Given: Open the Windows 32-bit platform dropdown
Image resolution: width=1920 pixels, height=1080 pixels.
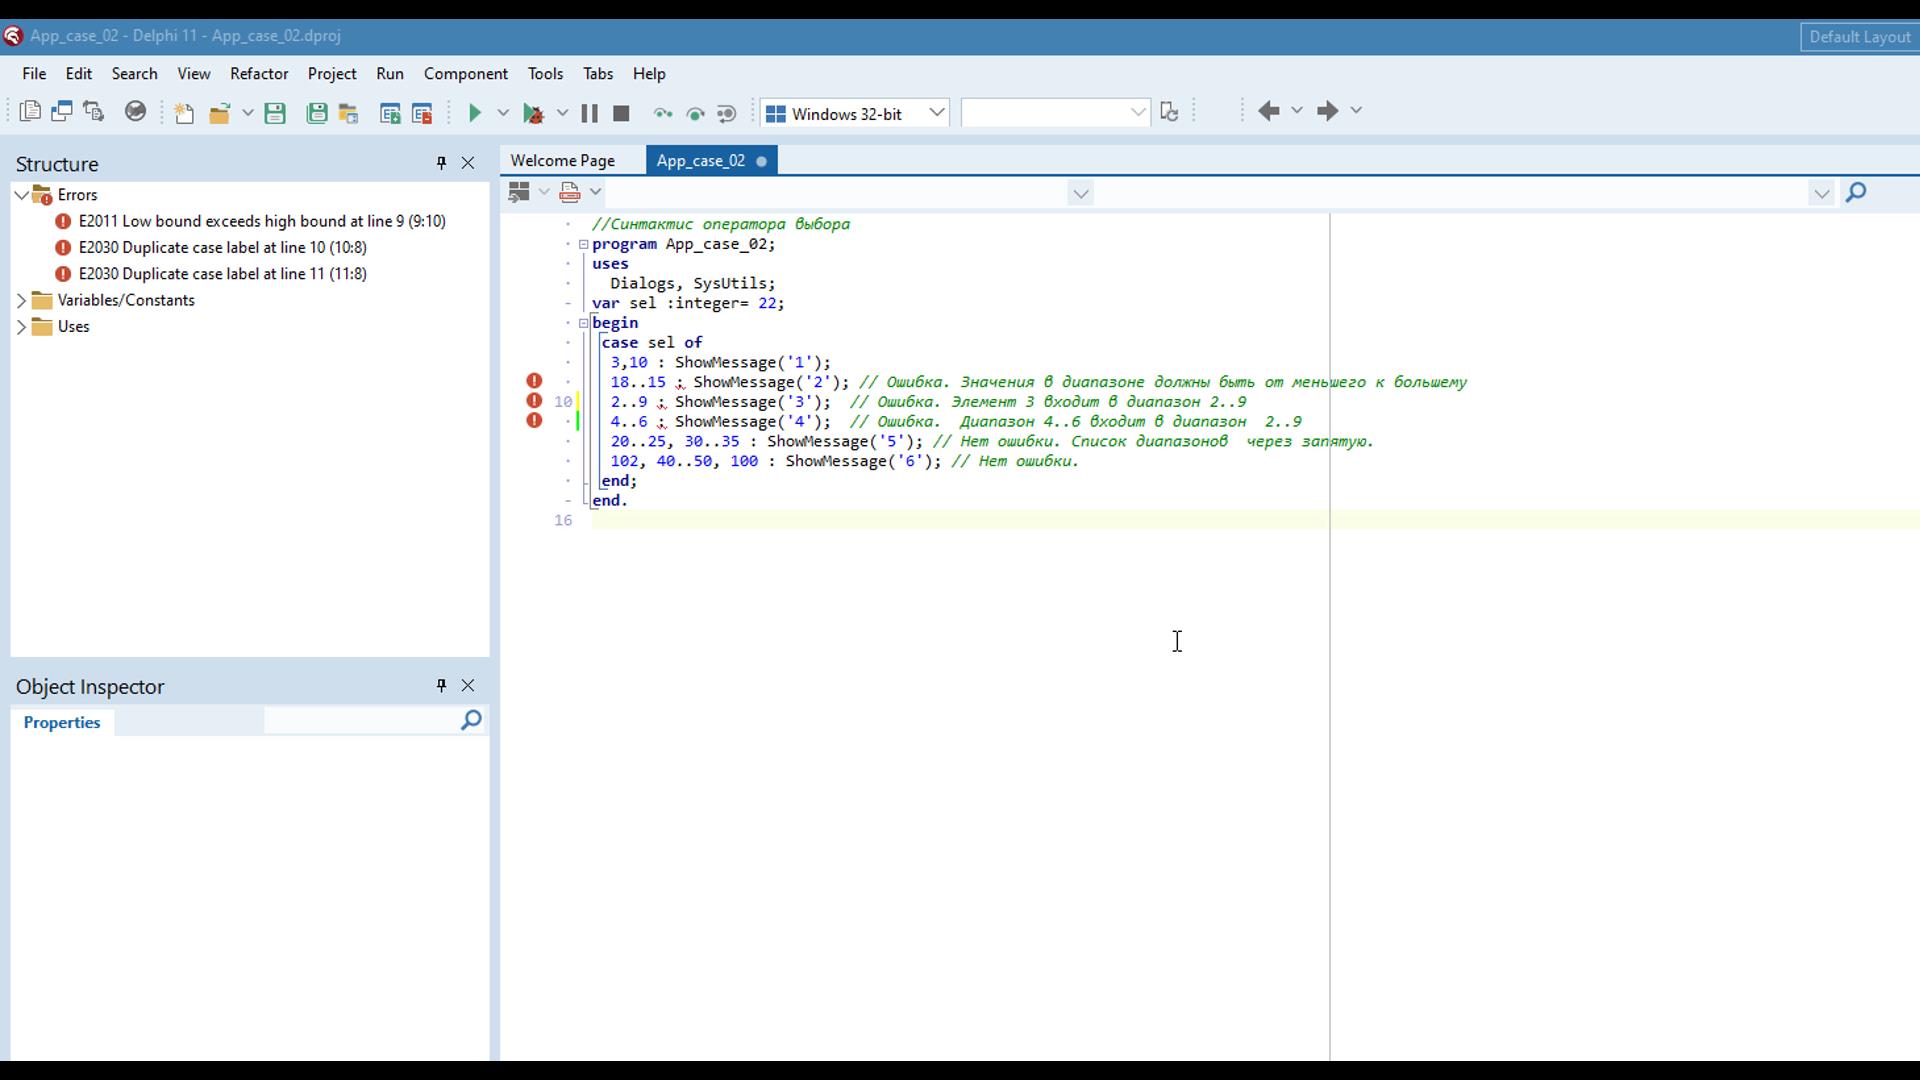Looking at the screenshot, I should click(x=938, y=113).
